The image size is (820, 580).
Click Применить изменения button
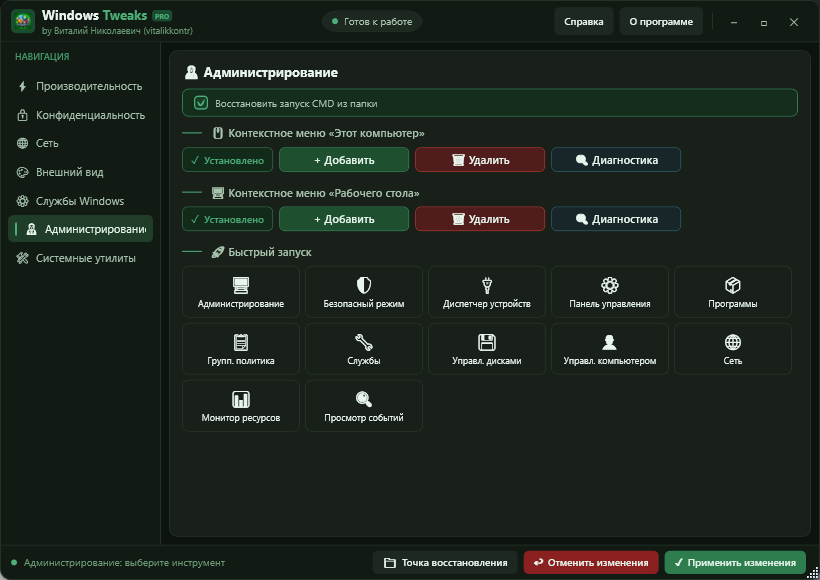tap(735, 563)
